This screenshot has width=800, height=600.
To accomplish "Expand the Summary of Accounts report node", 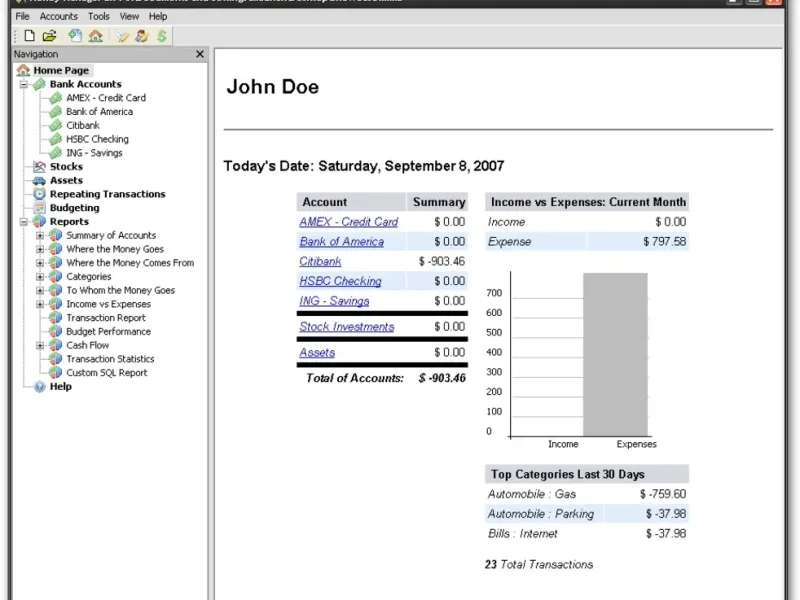I will click(x=40, y=236).
